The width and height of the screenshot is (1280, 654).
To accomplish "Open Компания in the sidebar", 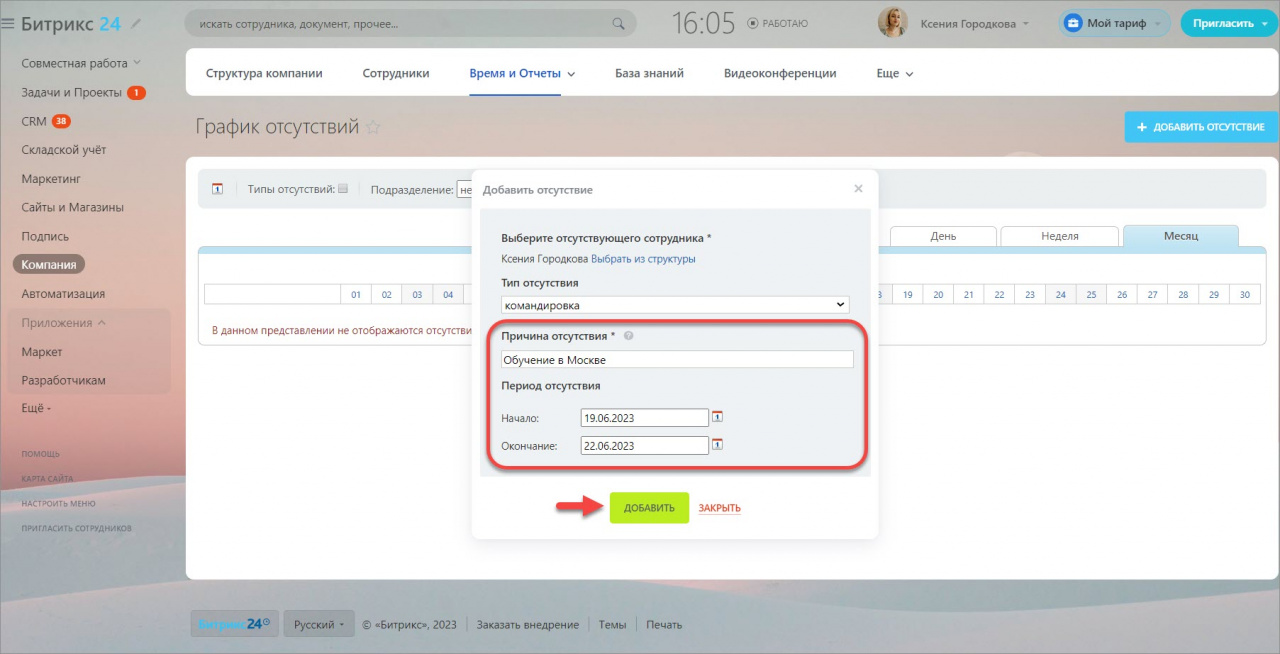I will click(x=49, y=265).
